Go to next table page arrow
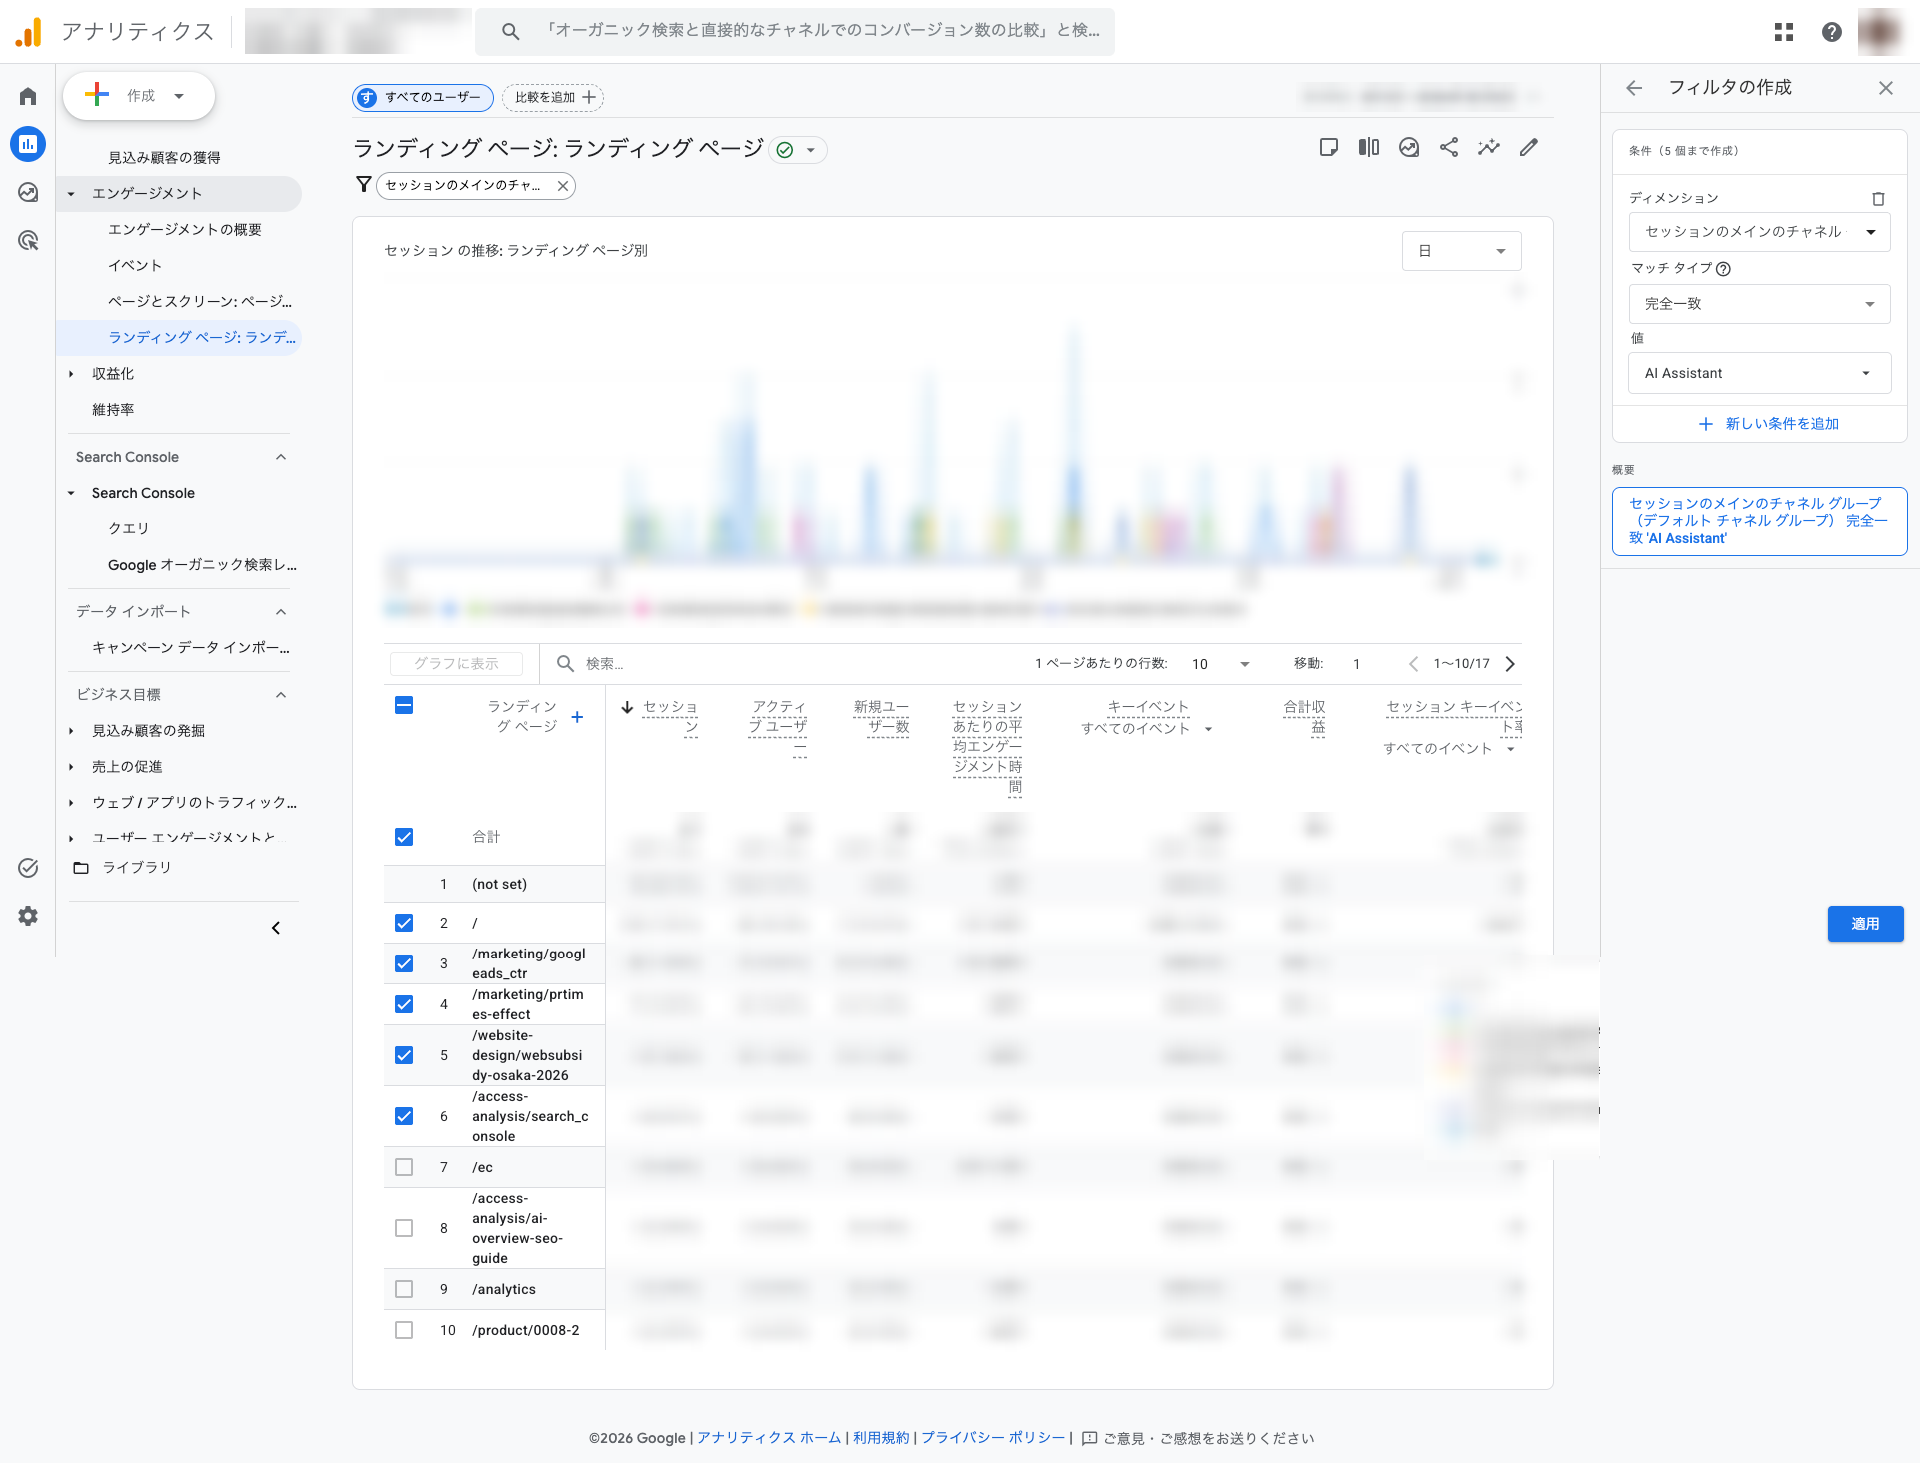Viewport: 1920px width, 1463px height. pos(1510,664)
